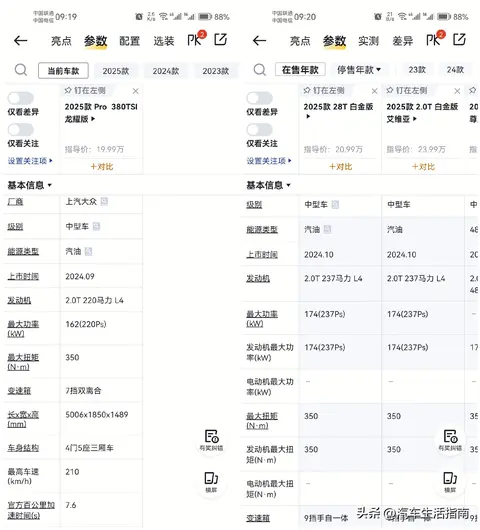This screenshot has width=480, height=530.
Task: Open 上市时间 explanation on right screen
Action: click(x=262, y=255)
